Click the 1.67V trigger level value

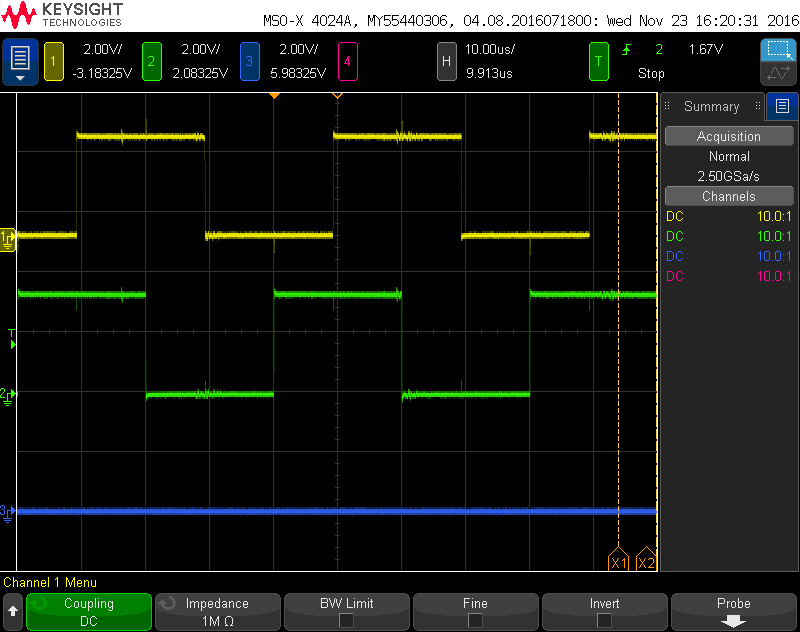[x=706, y=49]
